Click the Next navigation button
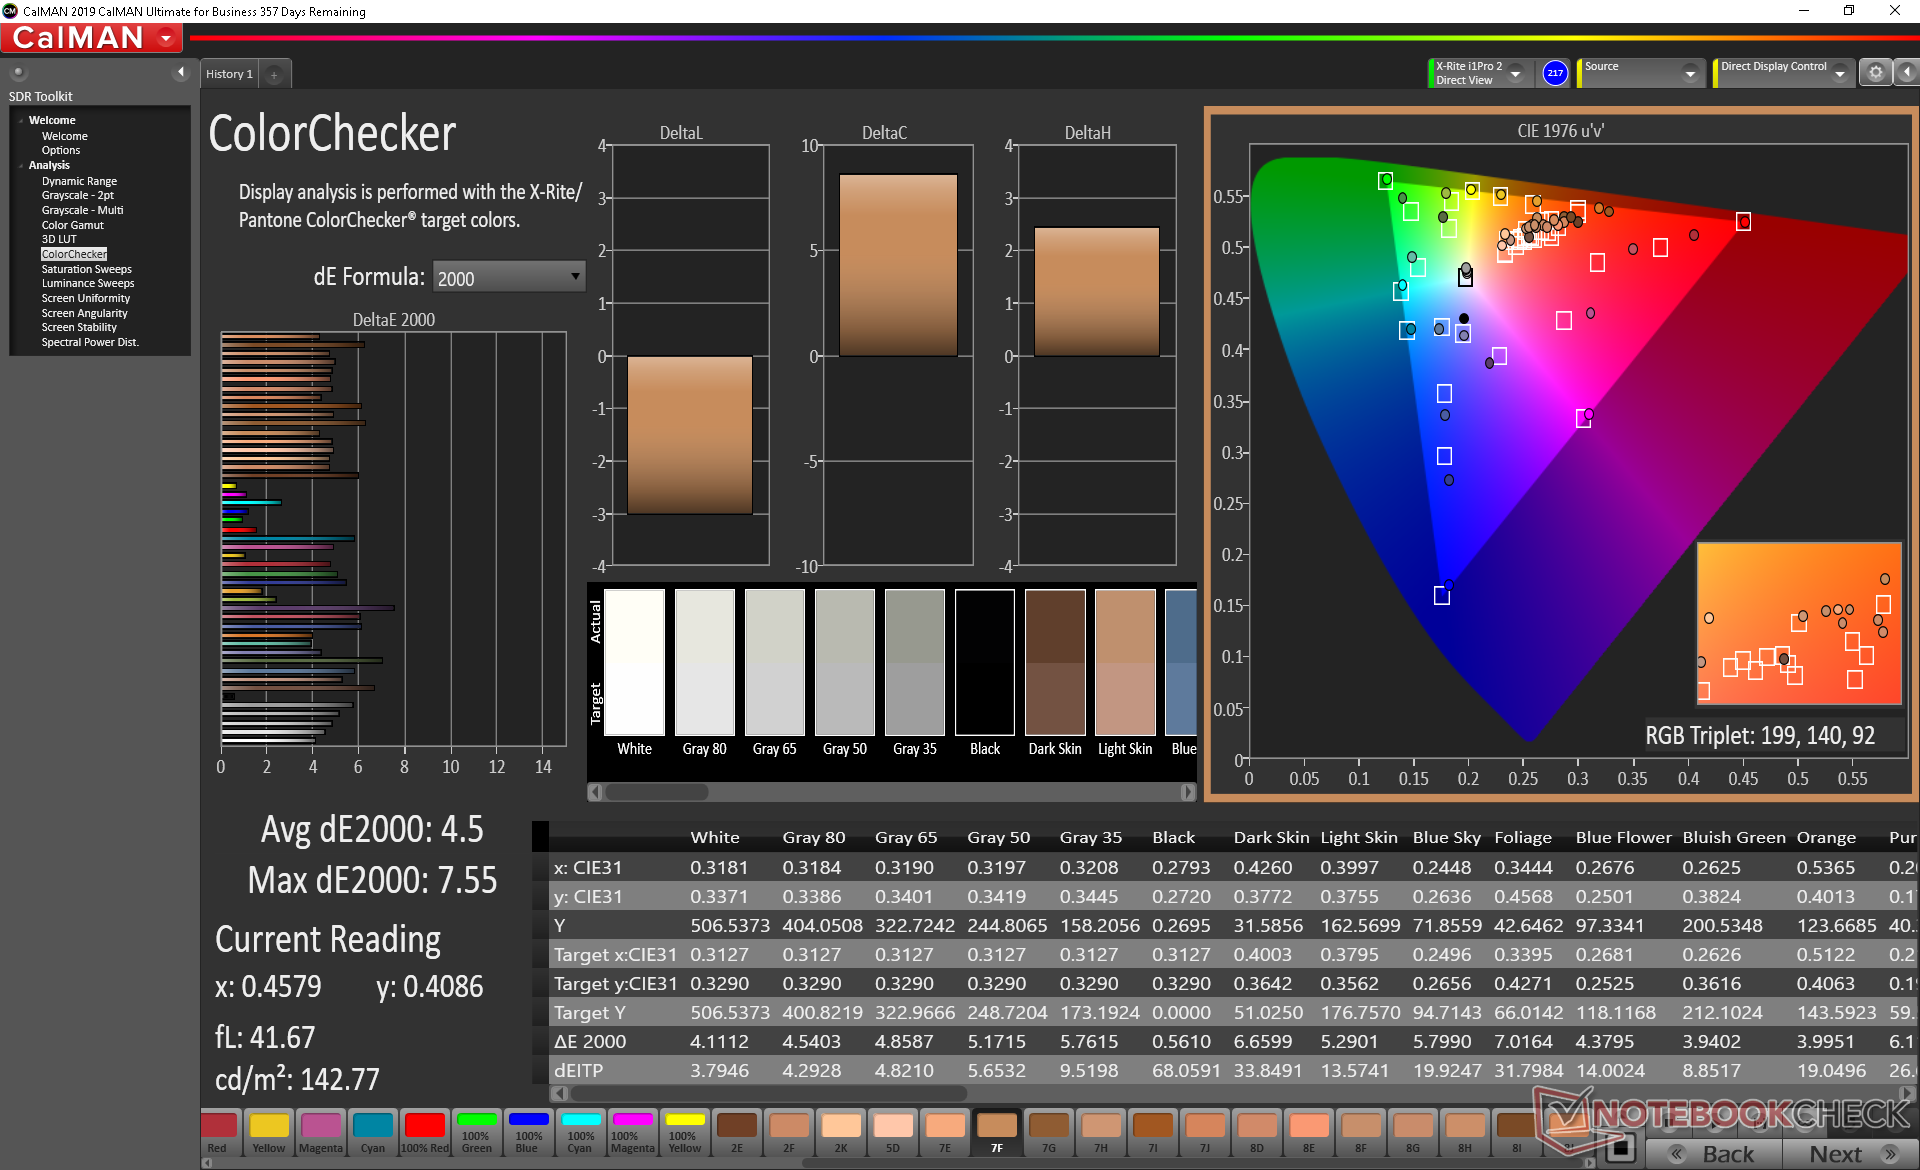 pos(1850,1154)
